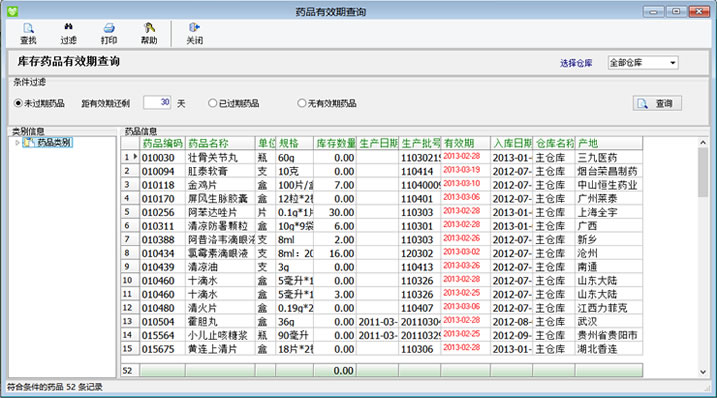Click the expiry date 2013-03-10
The image size is (717, 398).
466,184
